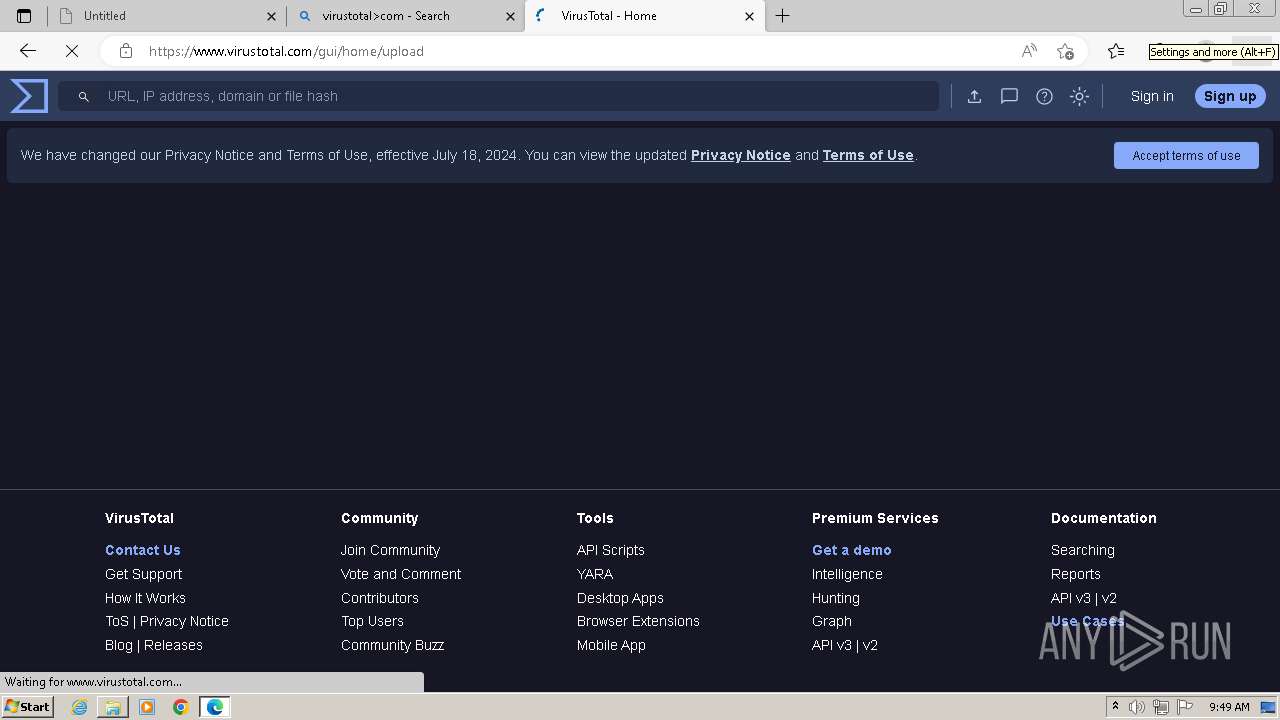View site information lock icon
Viewport: 1280px width, 720px height.
(125, 51)
